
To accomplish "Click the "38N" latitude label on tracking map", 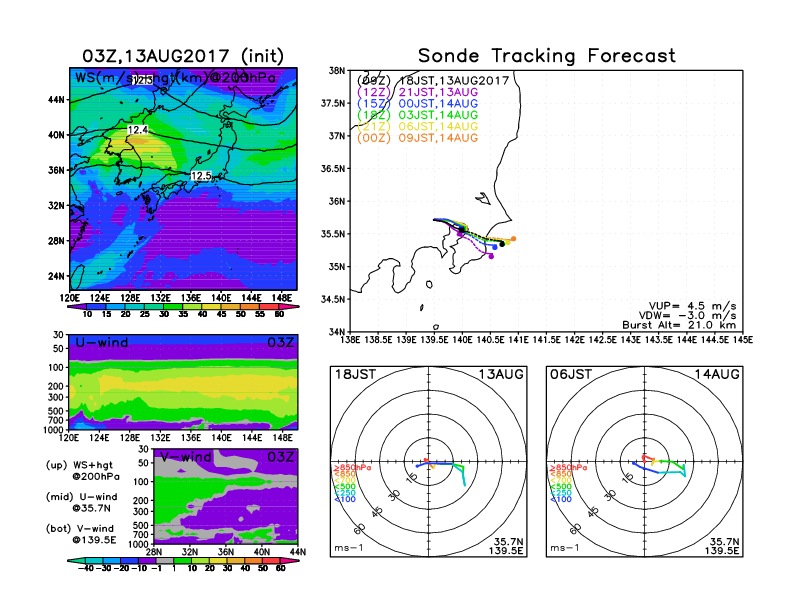I will pyautogui.click(x=336, y=71).
